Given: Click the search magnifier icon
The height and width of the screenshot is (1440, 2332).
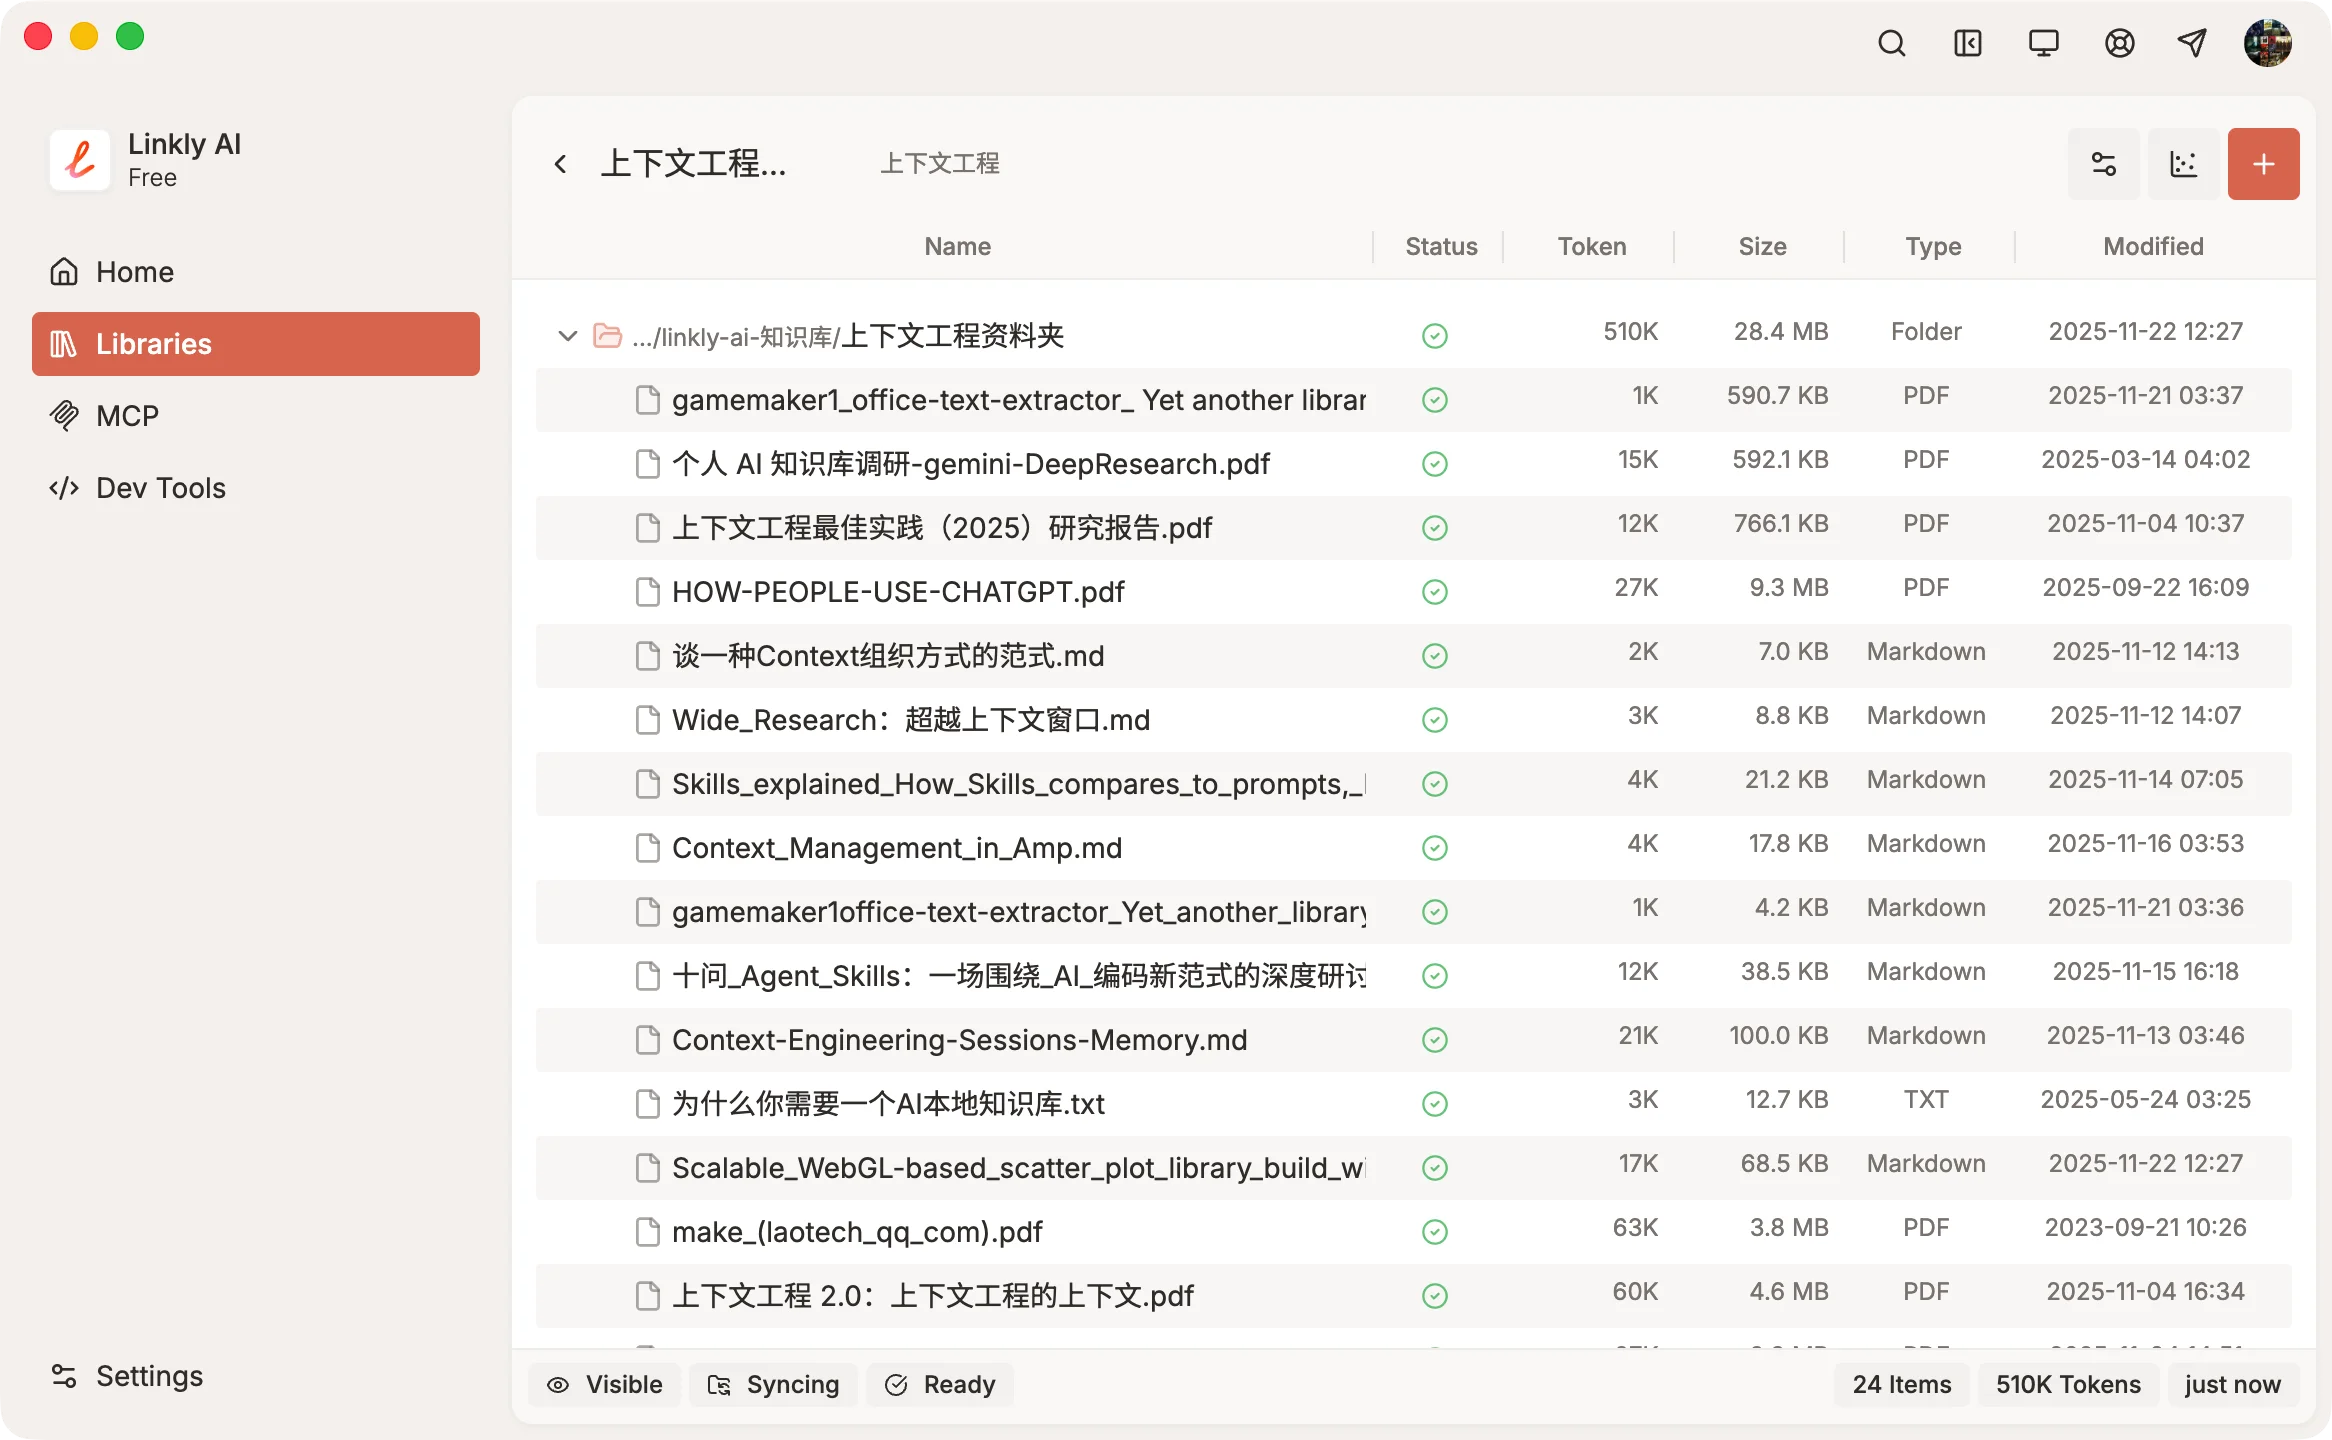Looking at the screenshot, I should click(1891, 43).
